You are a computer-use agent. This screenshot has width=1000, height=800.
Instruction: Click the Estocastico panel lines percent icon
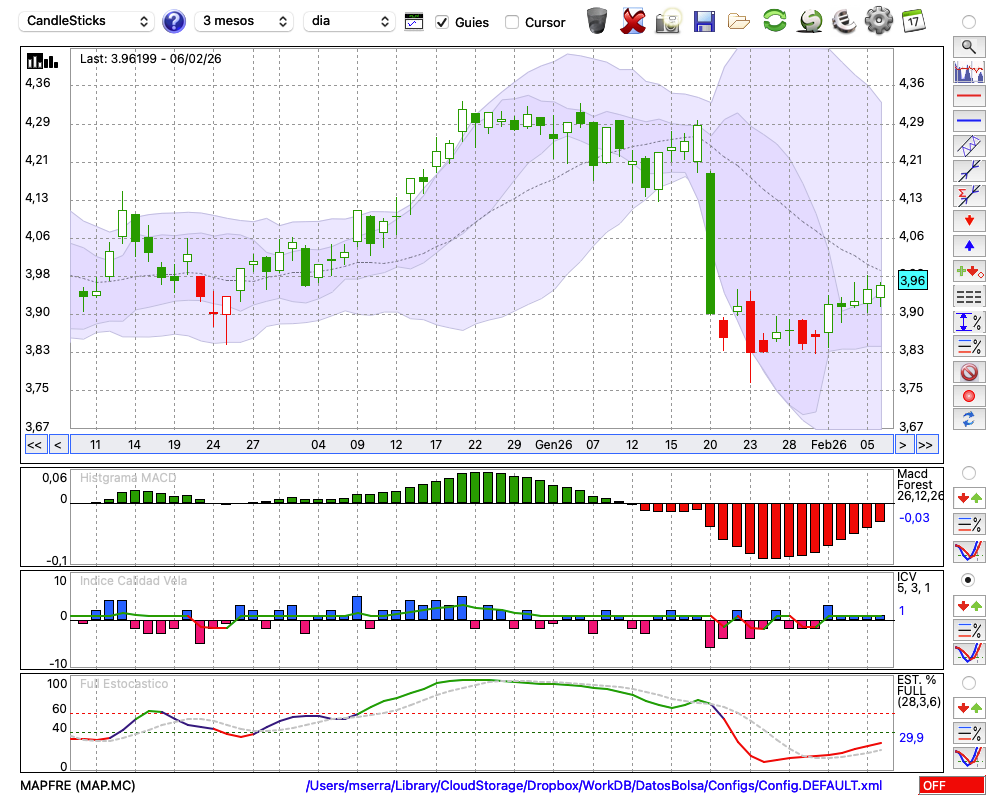click(969, 732)
